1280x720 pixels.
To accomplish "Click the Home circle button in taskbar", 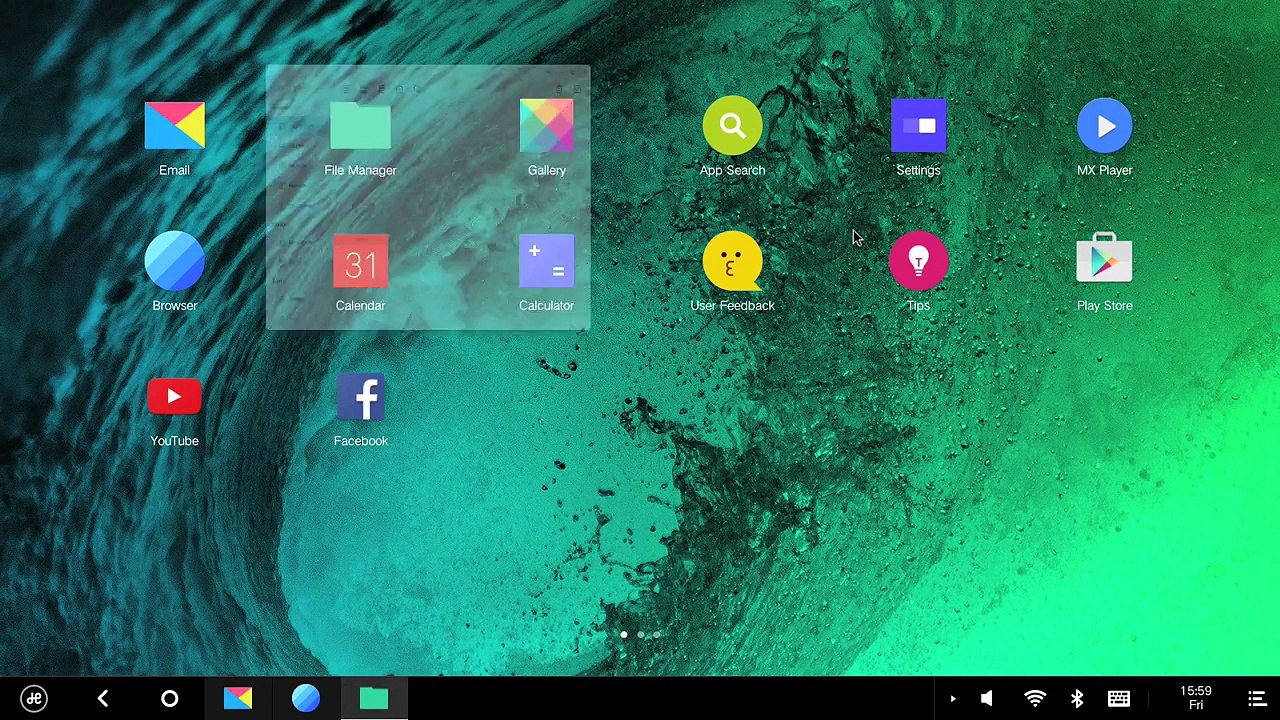I will click(169, 698).
